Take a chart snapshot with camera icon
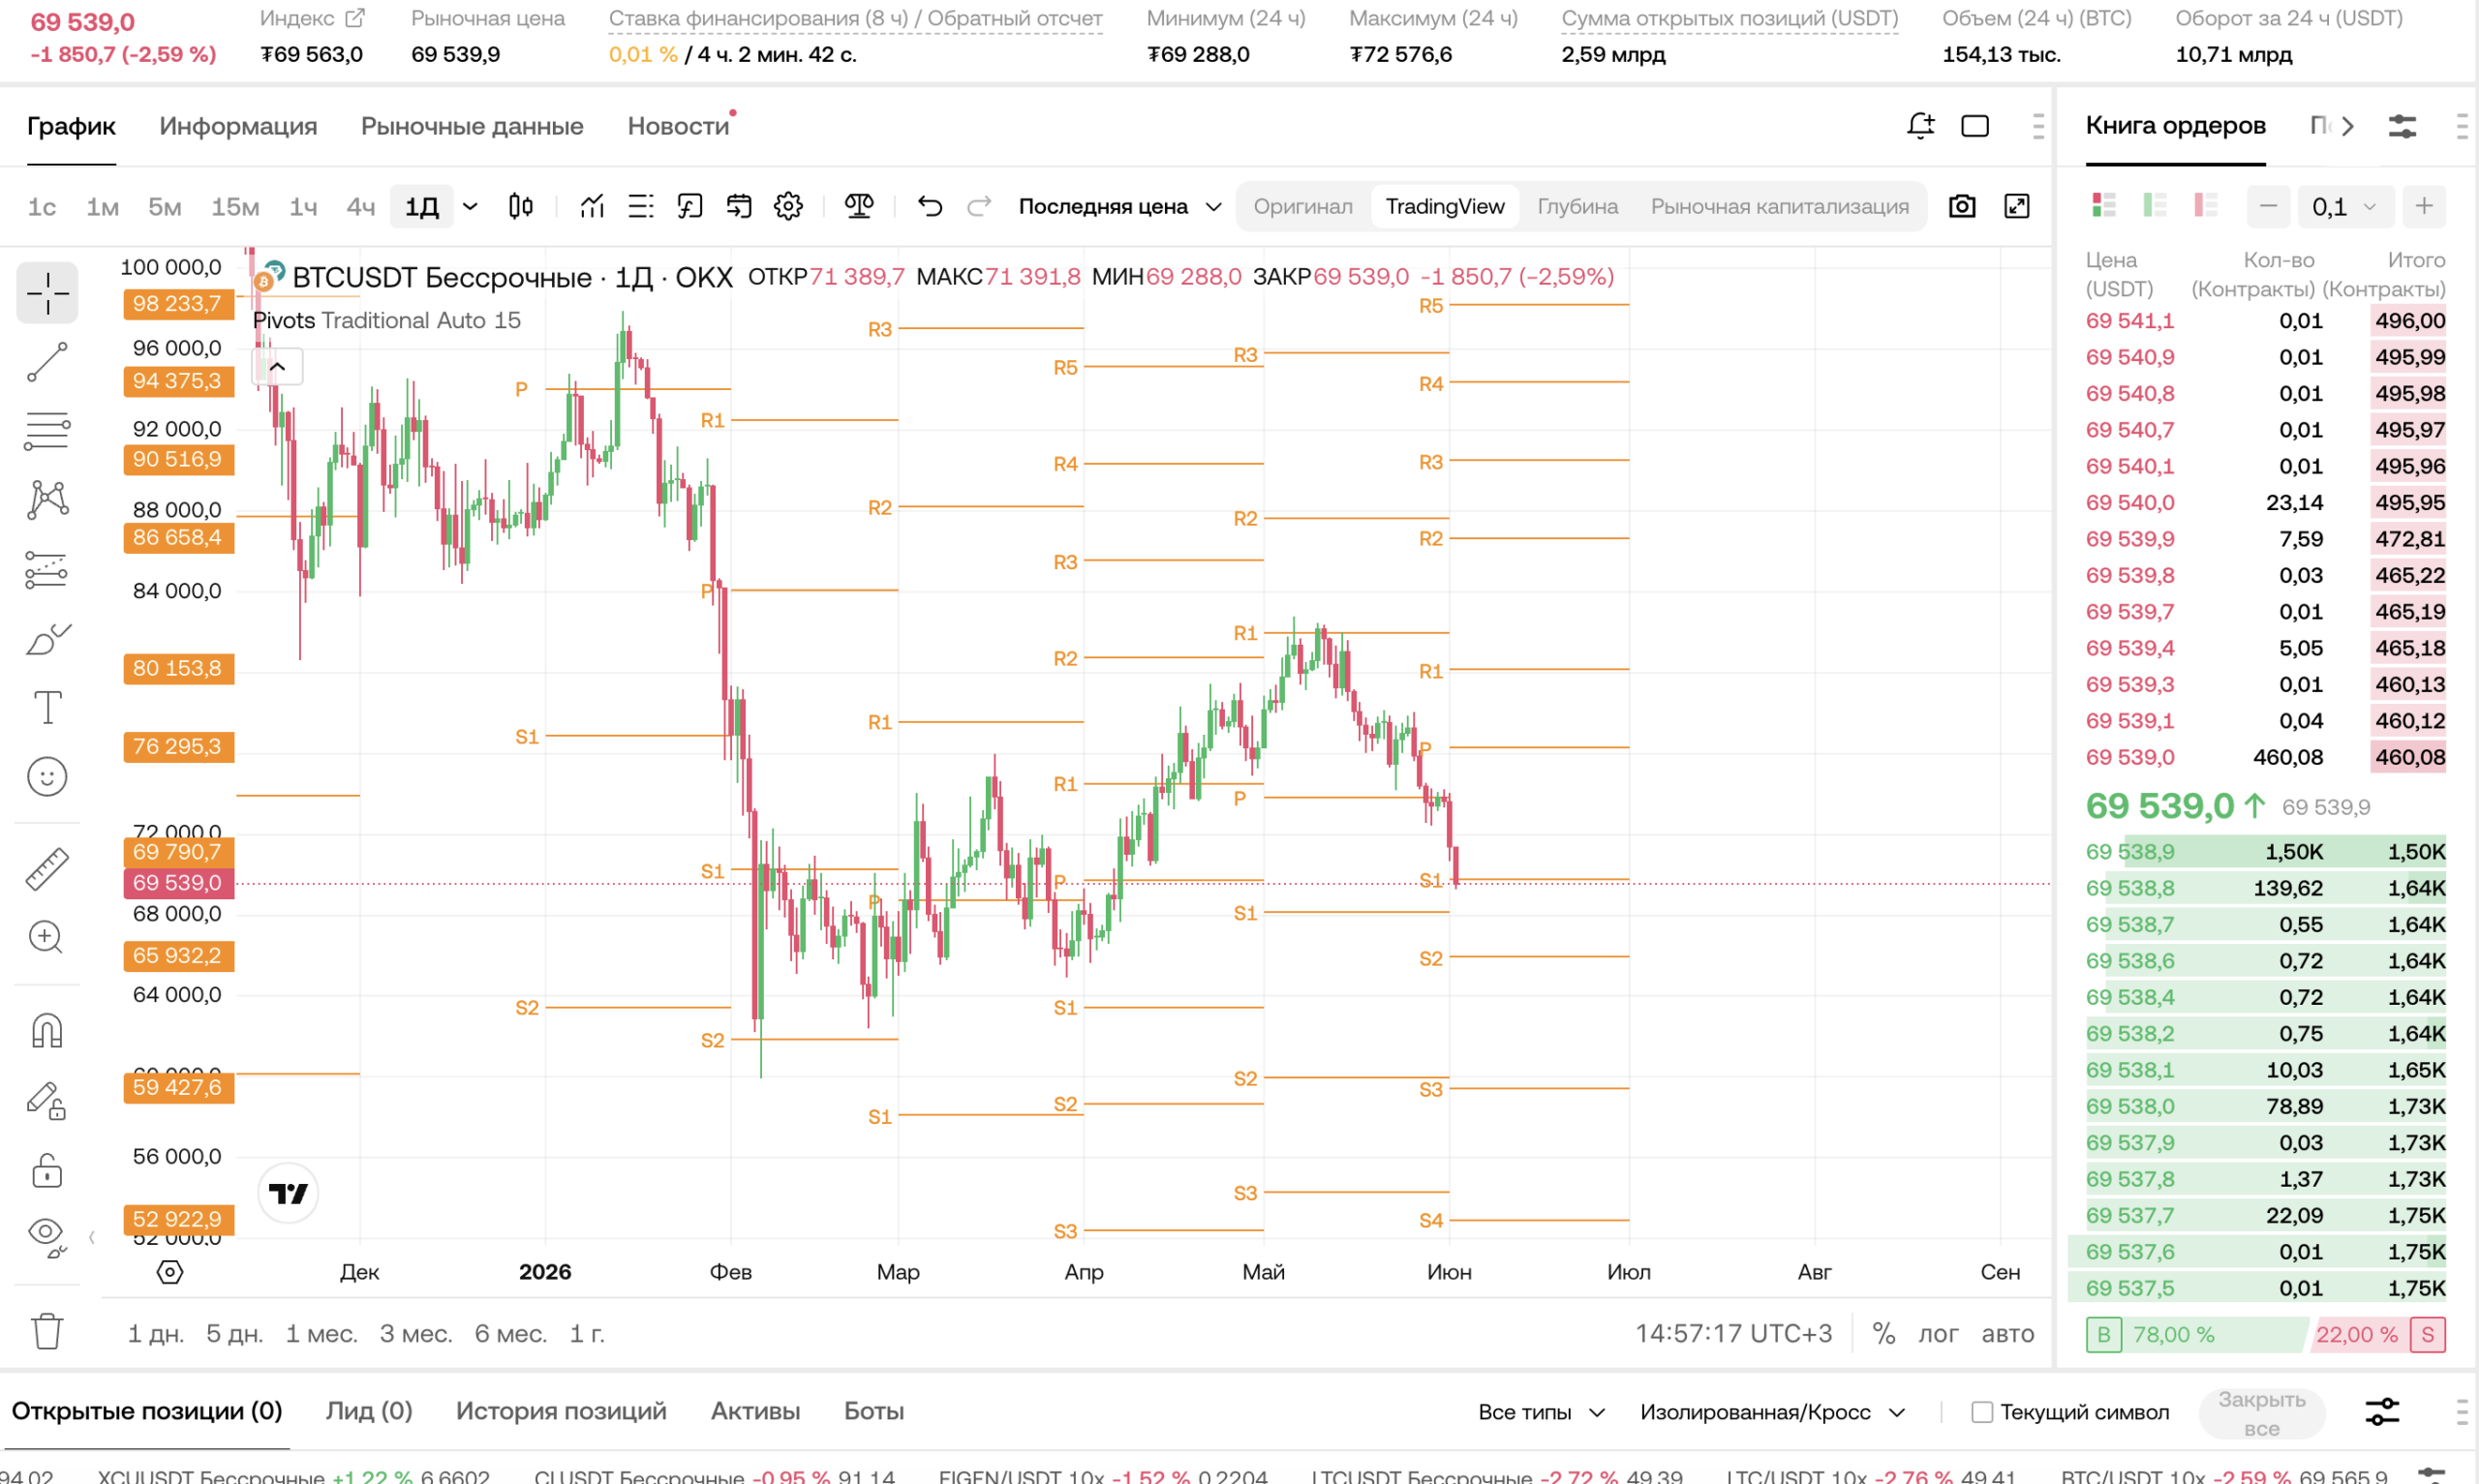Image resolution: width=2479 pixels, height=1484 pixels. (x=1962, y=206)
